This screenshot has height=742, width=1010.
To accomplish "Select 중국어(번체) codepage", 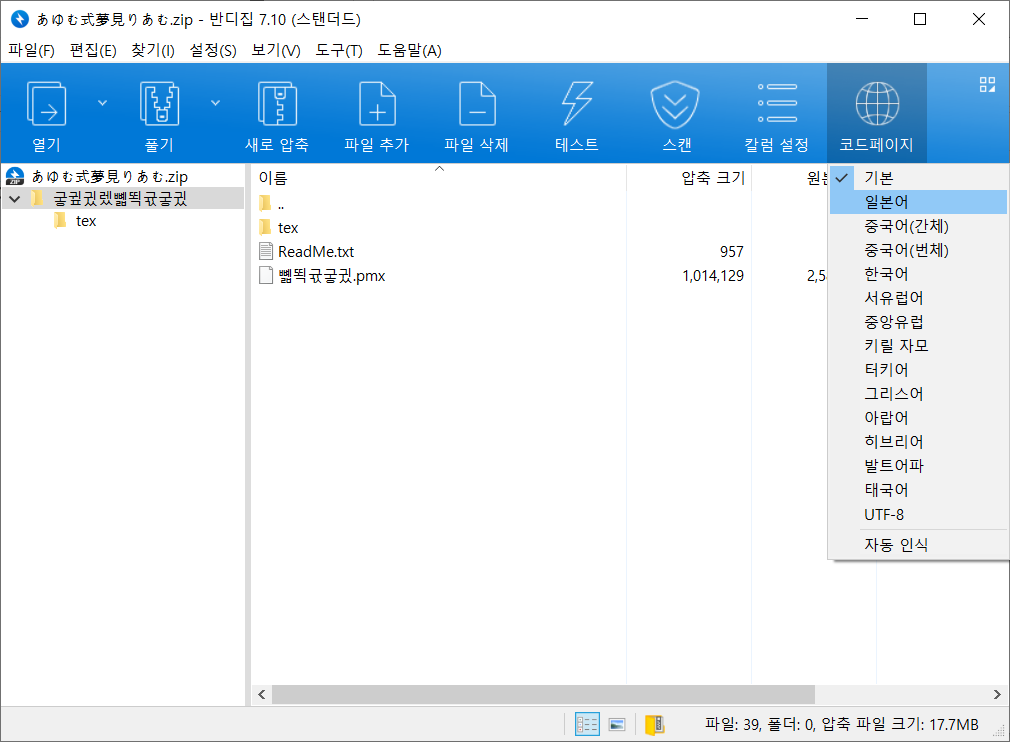I will click(x=918, y=250).
